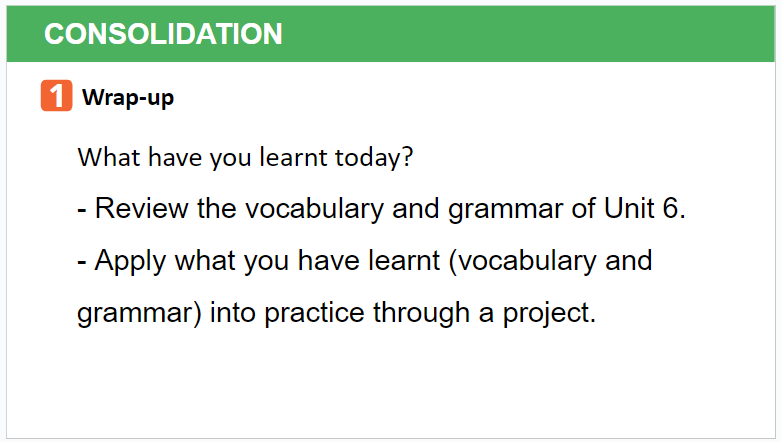Click '(vocabulary' in the second bullet
Viewport: 781px width, 442px height.
(522, 261)
